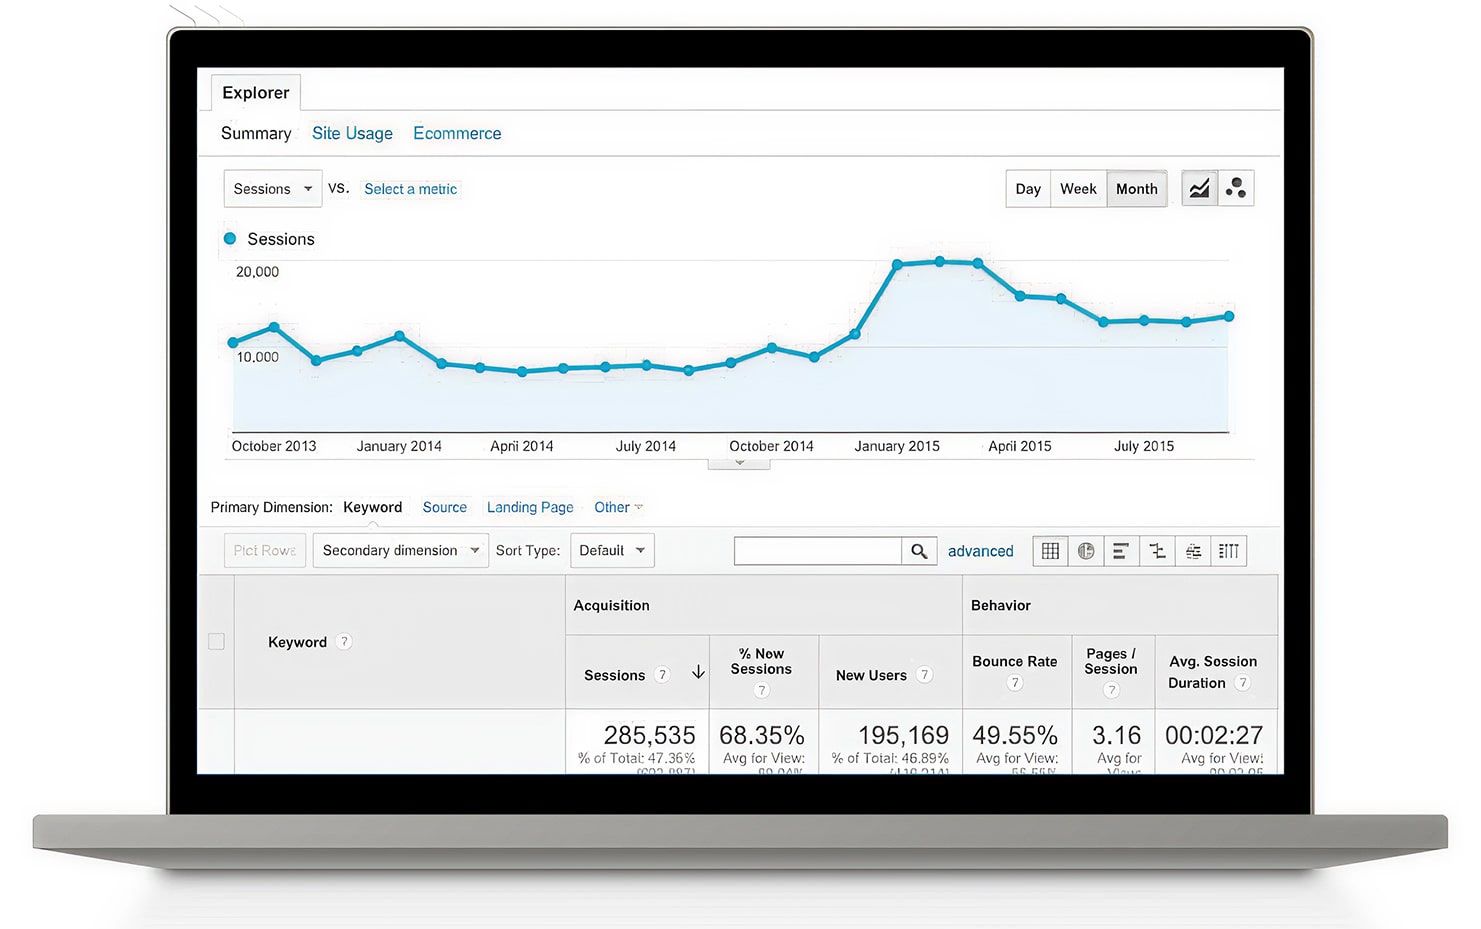Switch to motion chart view
This screenshot has height=929, width=1481.
pos(1236,189)
